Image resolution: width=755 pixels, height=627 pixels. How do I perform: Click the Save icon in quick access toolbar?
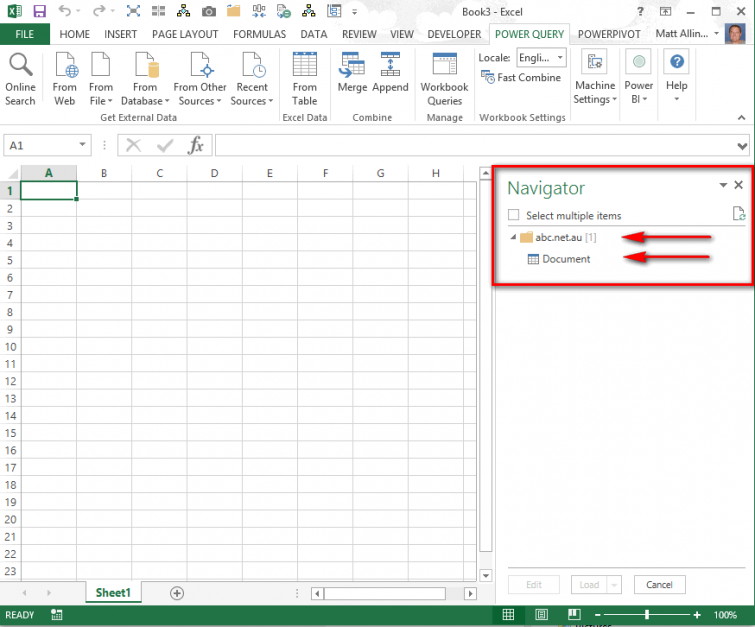coord(39,11)
